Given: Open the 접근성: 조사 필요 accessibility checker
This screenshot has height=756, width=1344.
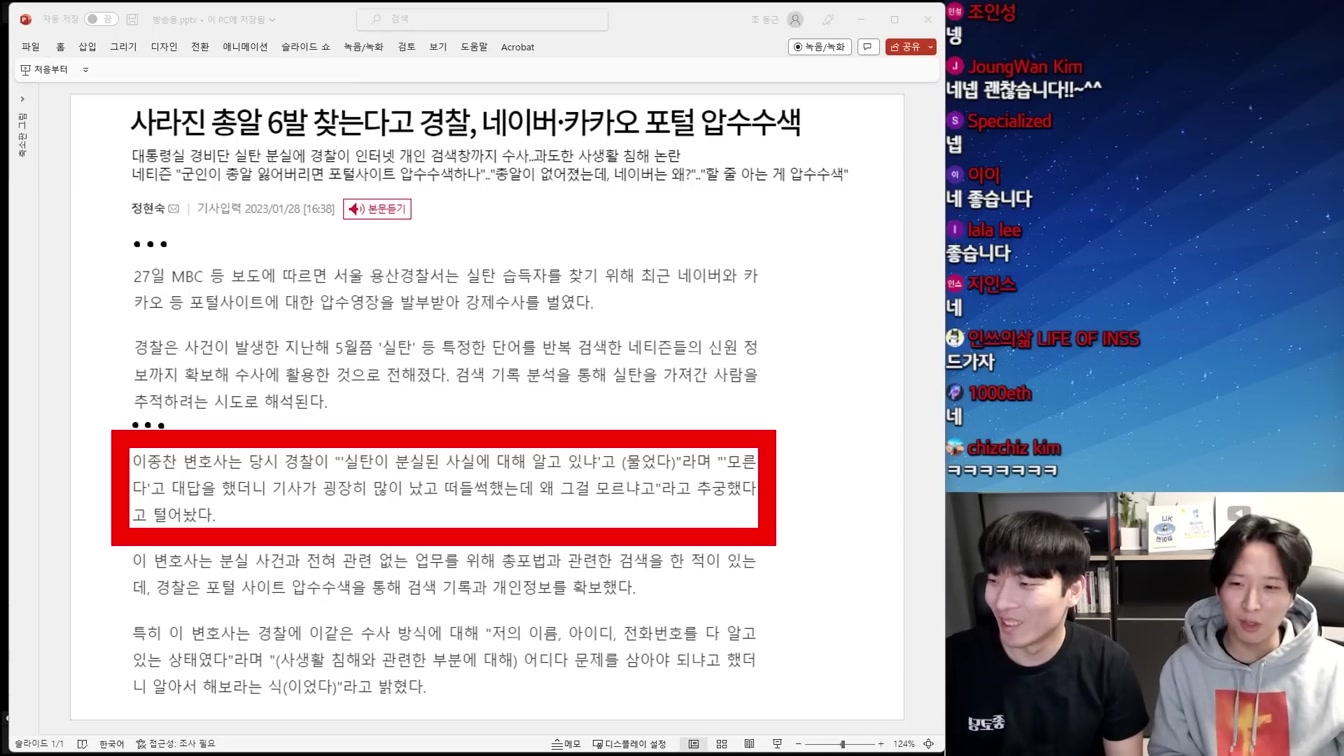Looking at the screenshot, I should pos(176,744).
